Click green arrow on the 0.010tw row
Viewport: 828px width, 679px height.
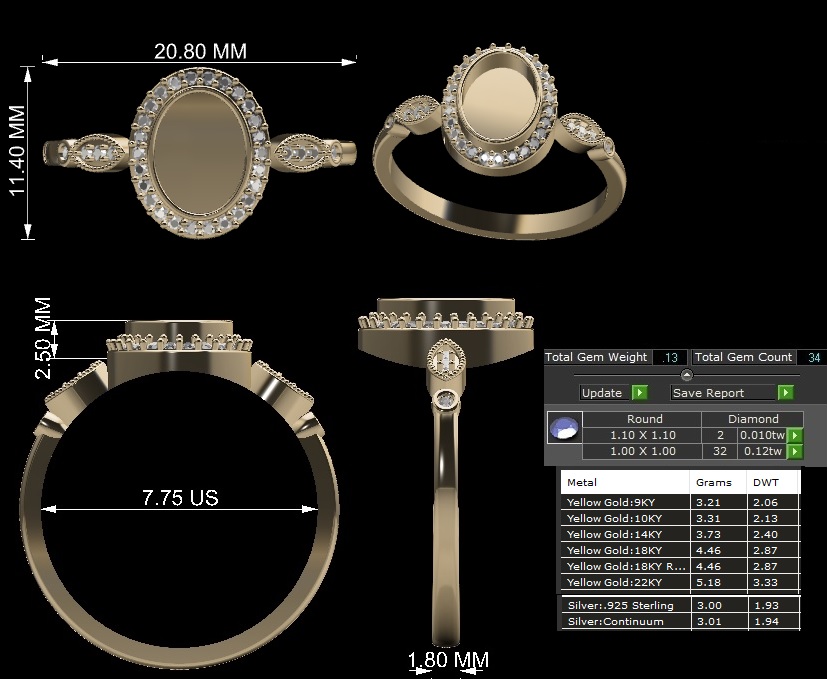tap(795, 436)
